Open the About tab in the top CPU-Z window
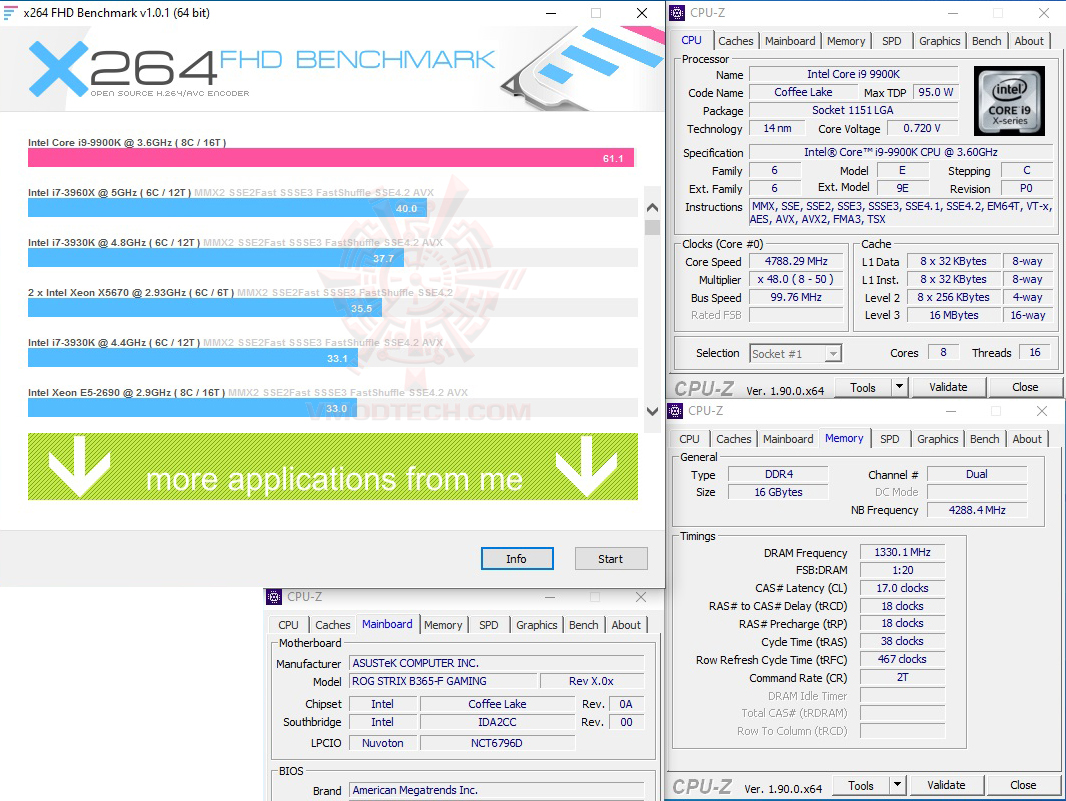The image size is (1066, 801). pos(1029,41)
